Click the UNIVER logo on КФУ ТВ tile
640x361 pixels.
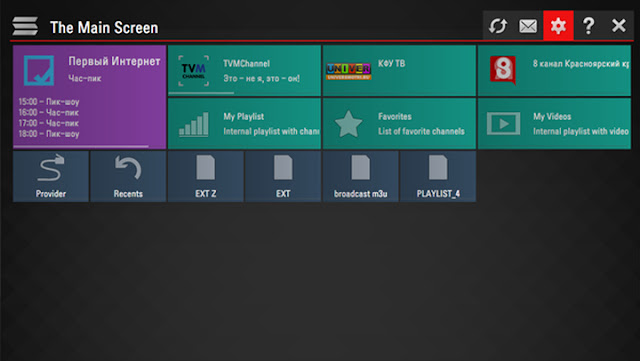349,71
